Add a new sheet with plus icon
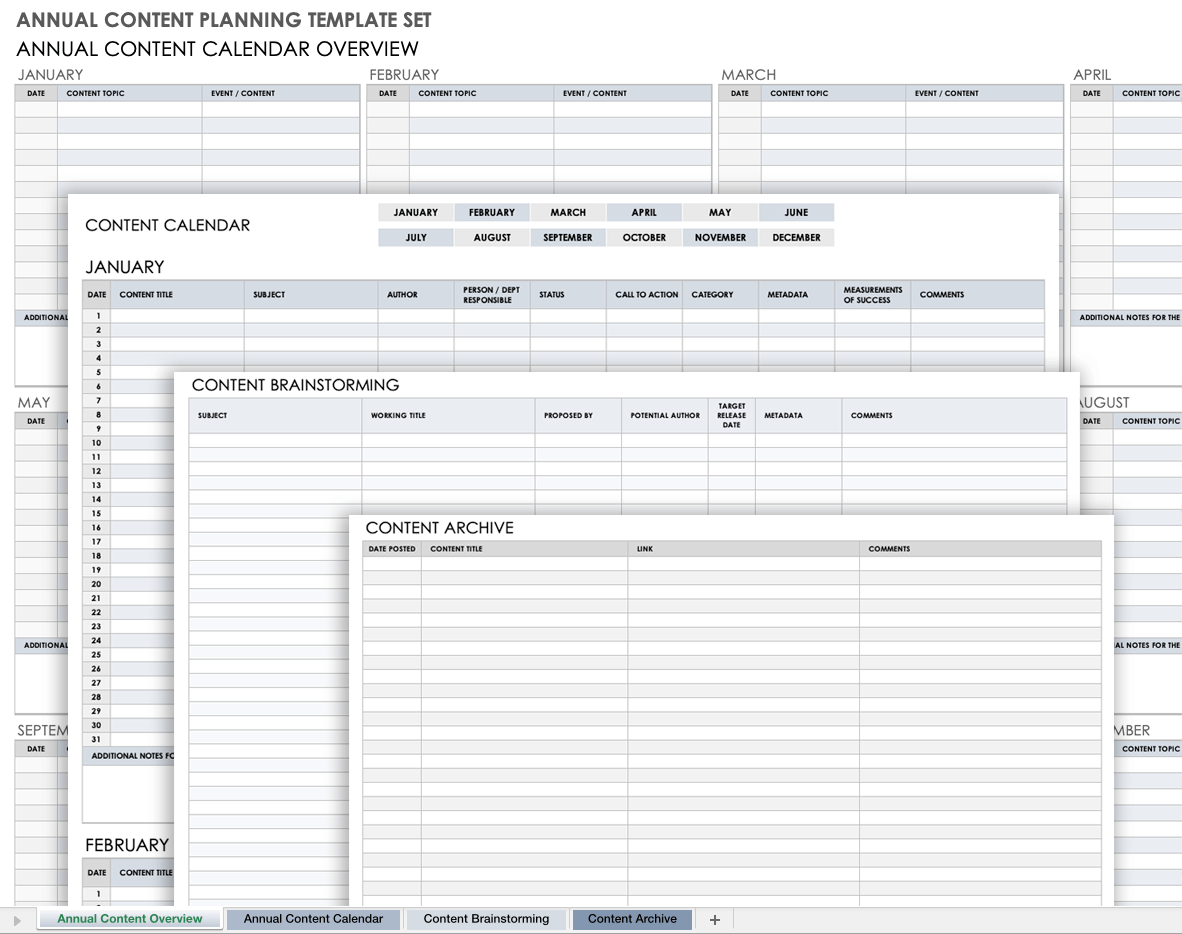This screenshot has width=1182, height=934. [x=714, y=920]
